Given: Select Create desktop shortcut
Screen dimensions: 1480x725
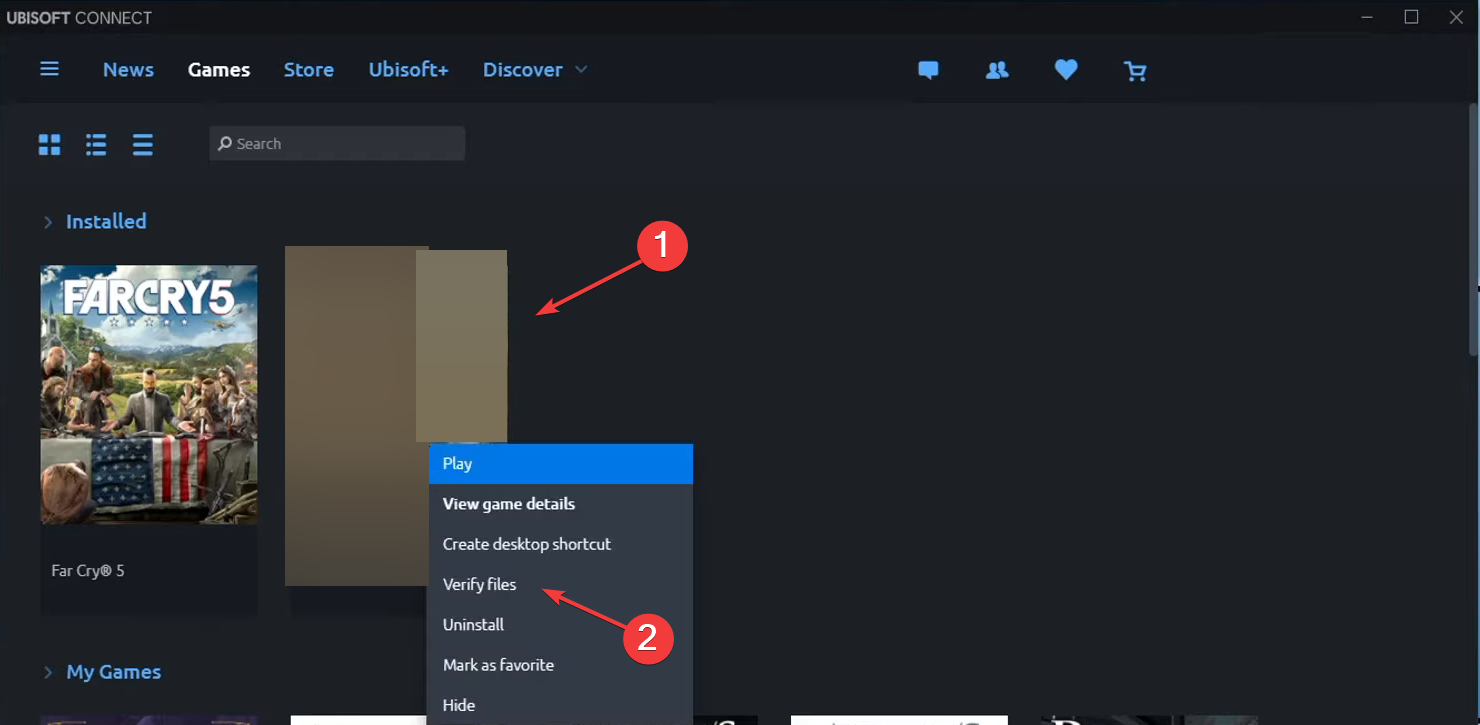Looking at the screenshot, I should pos(560,544).
